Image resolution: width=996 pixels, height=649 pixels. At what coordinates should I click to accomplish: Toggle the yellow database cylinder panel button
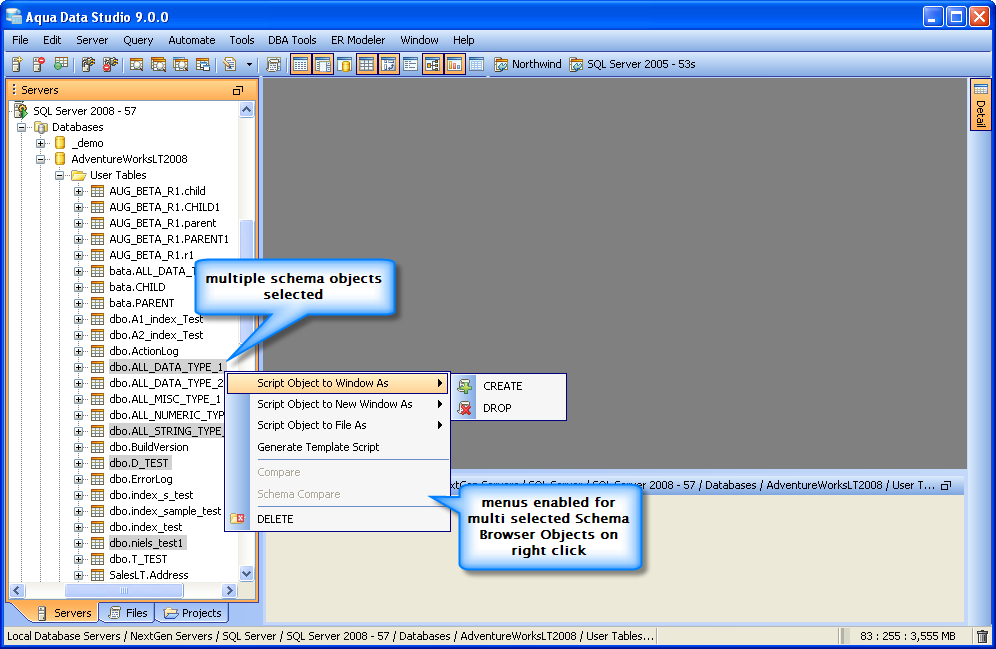click(344, 64)
